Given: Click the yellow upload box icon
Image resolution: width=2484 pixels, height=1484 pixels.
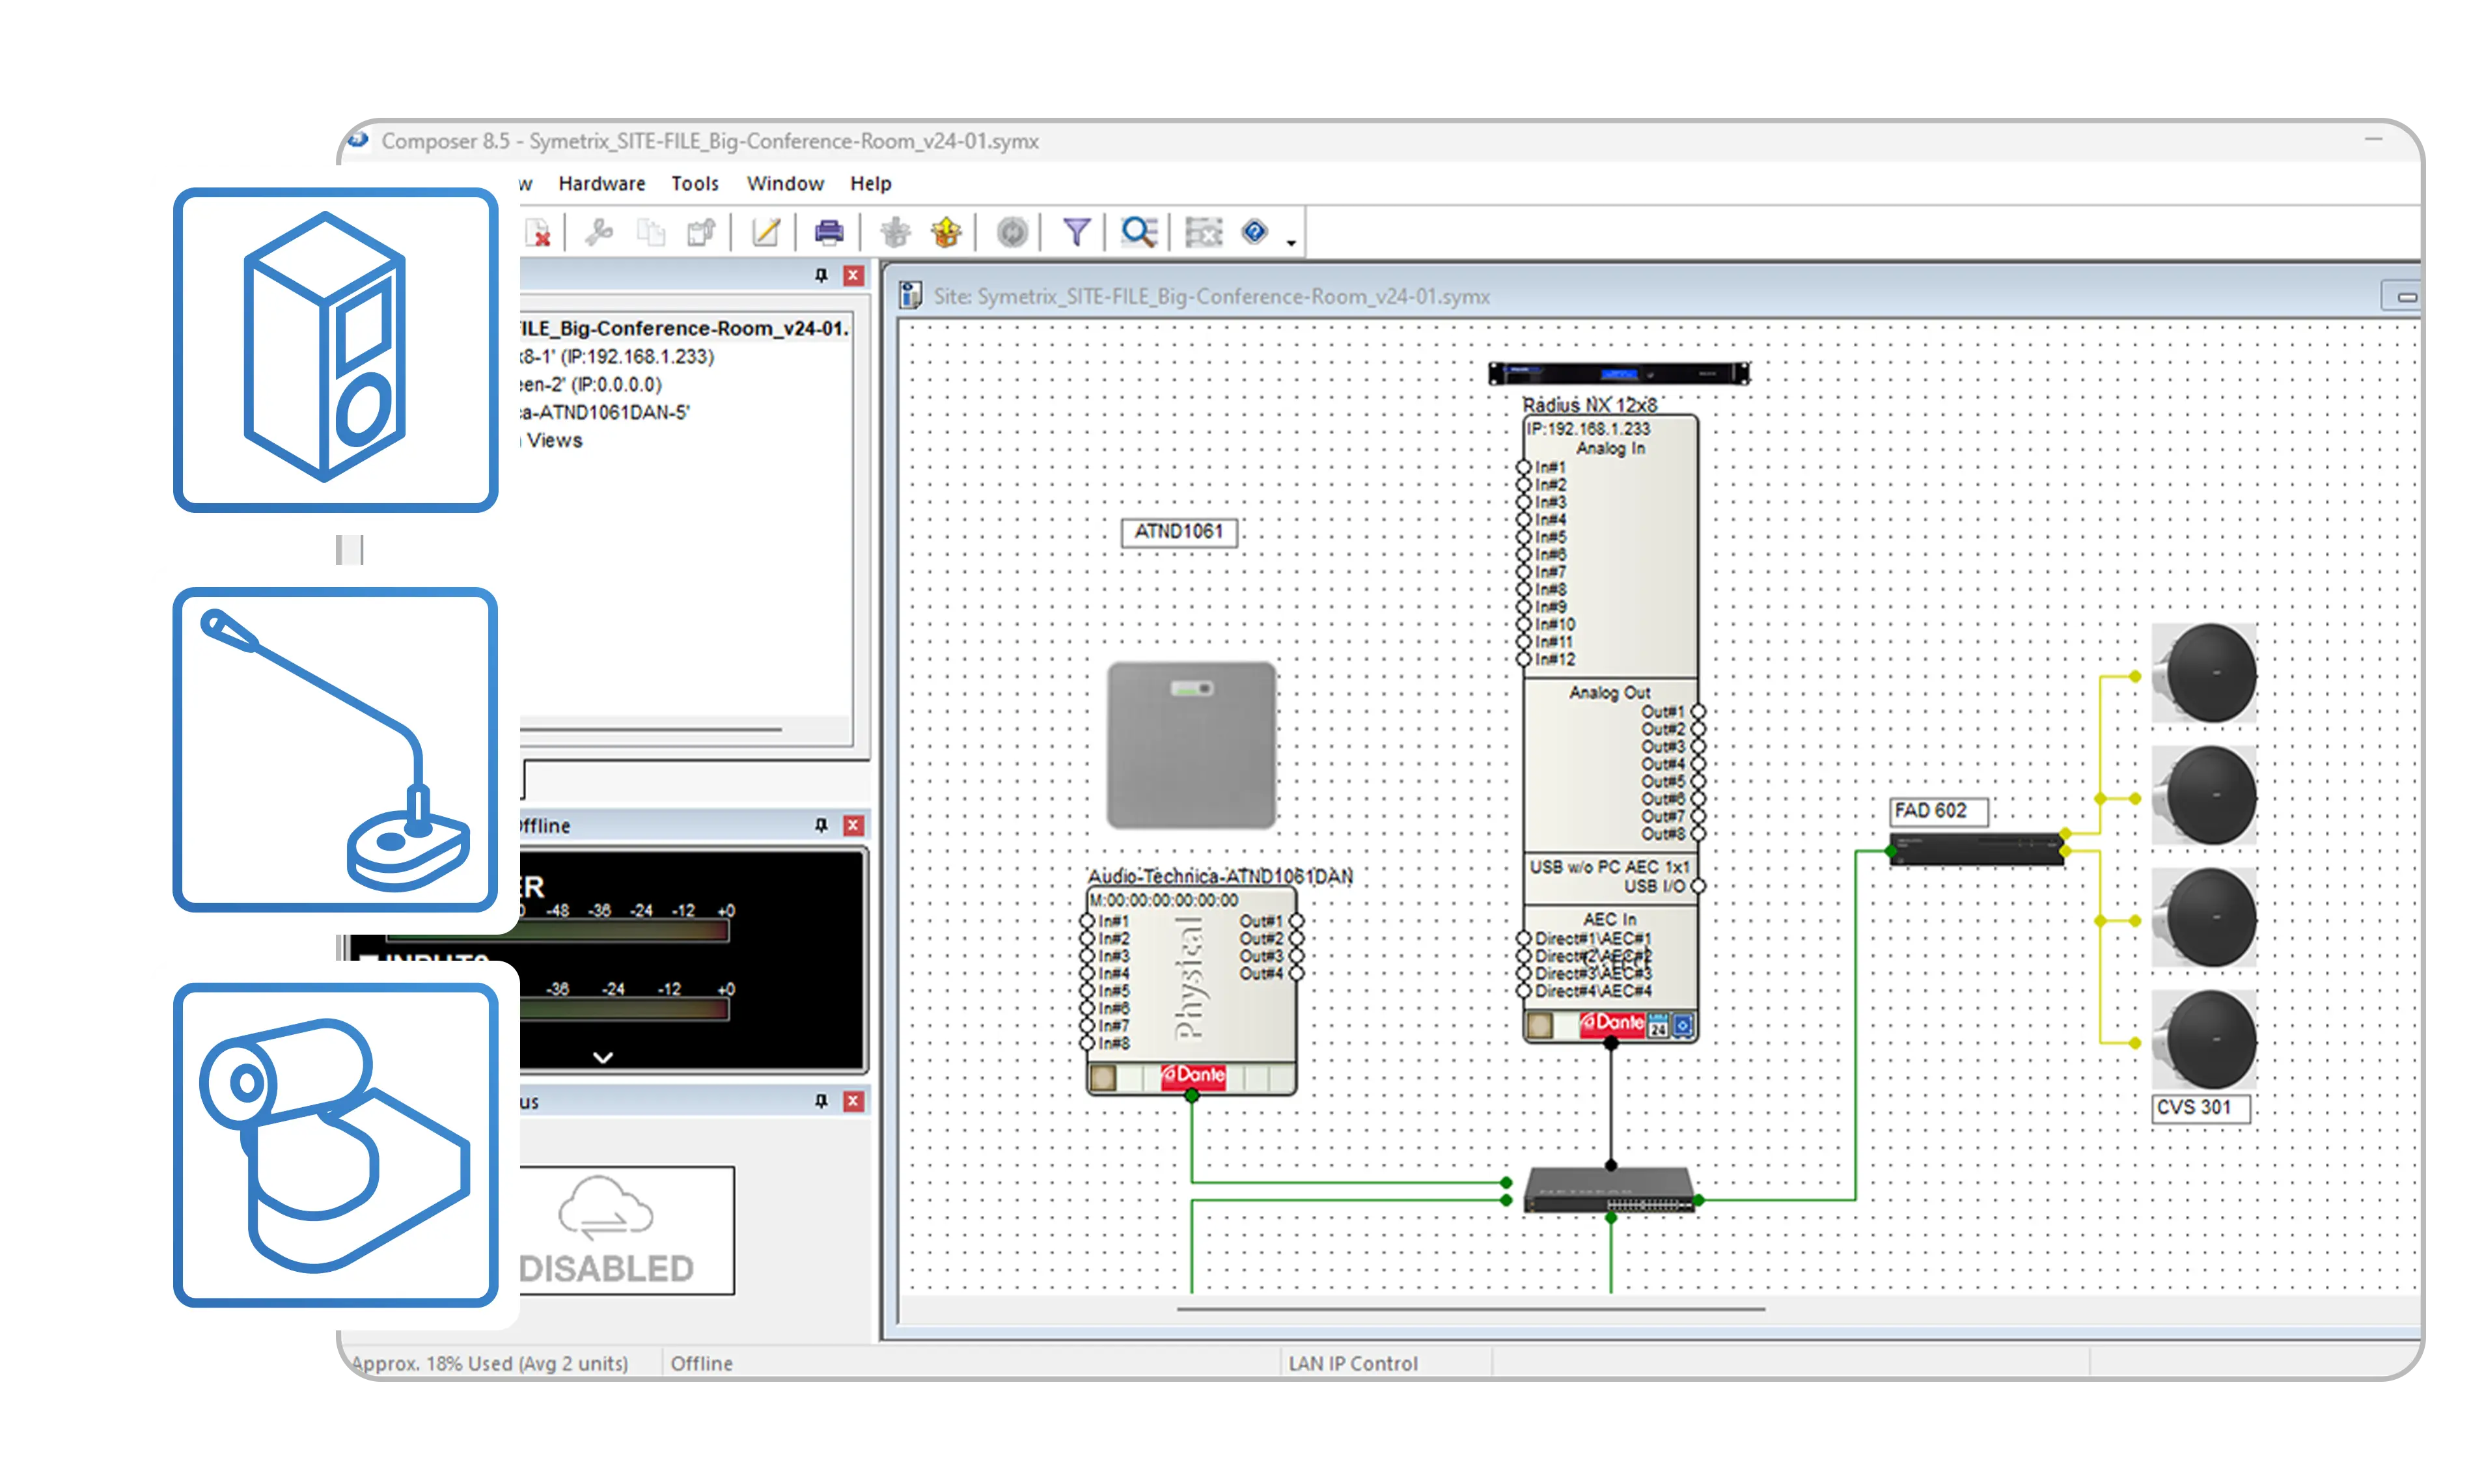Looking at the screenshot, I should click(946, 232).
